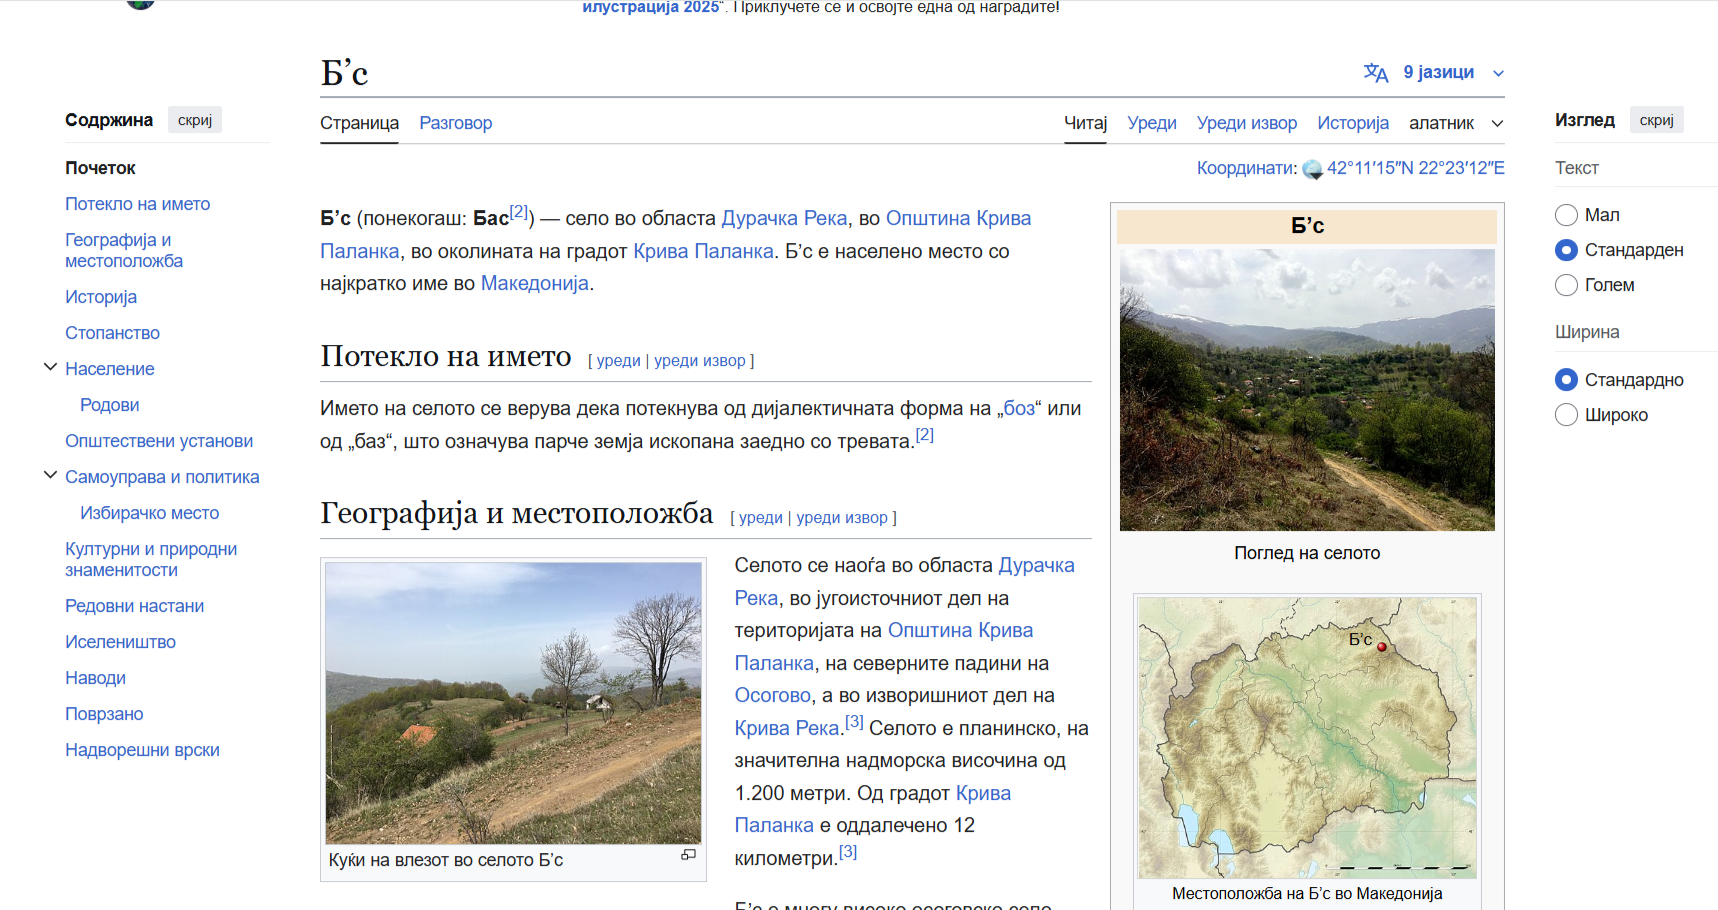This screenshot has width=1718, height=910.
Task: Open the Осогово link
Action: coord(773,695)
